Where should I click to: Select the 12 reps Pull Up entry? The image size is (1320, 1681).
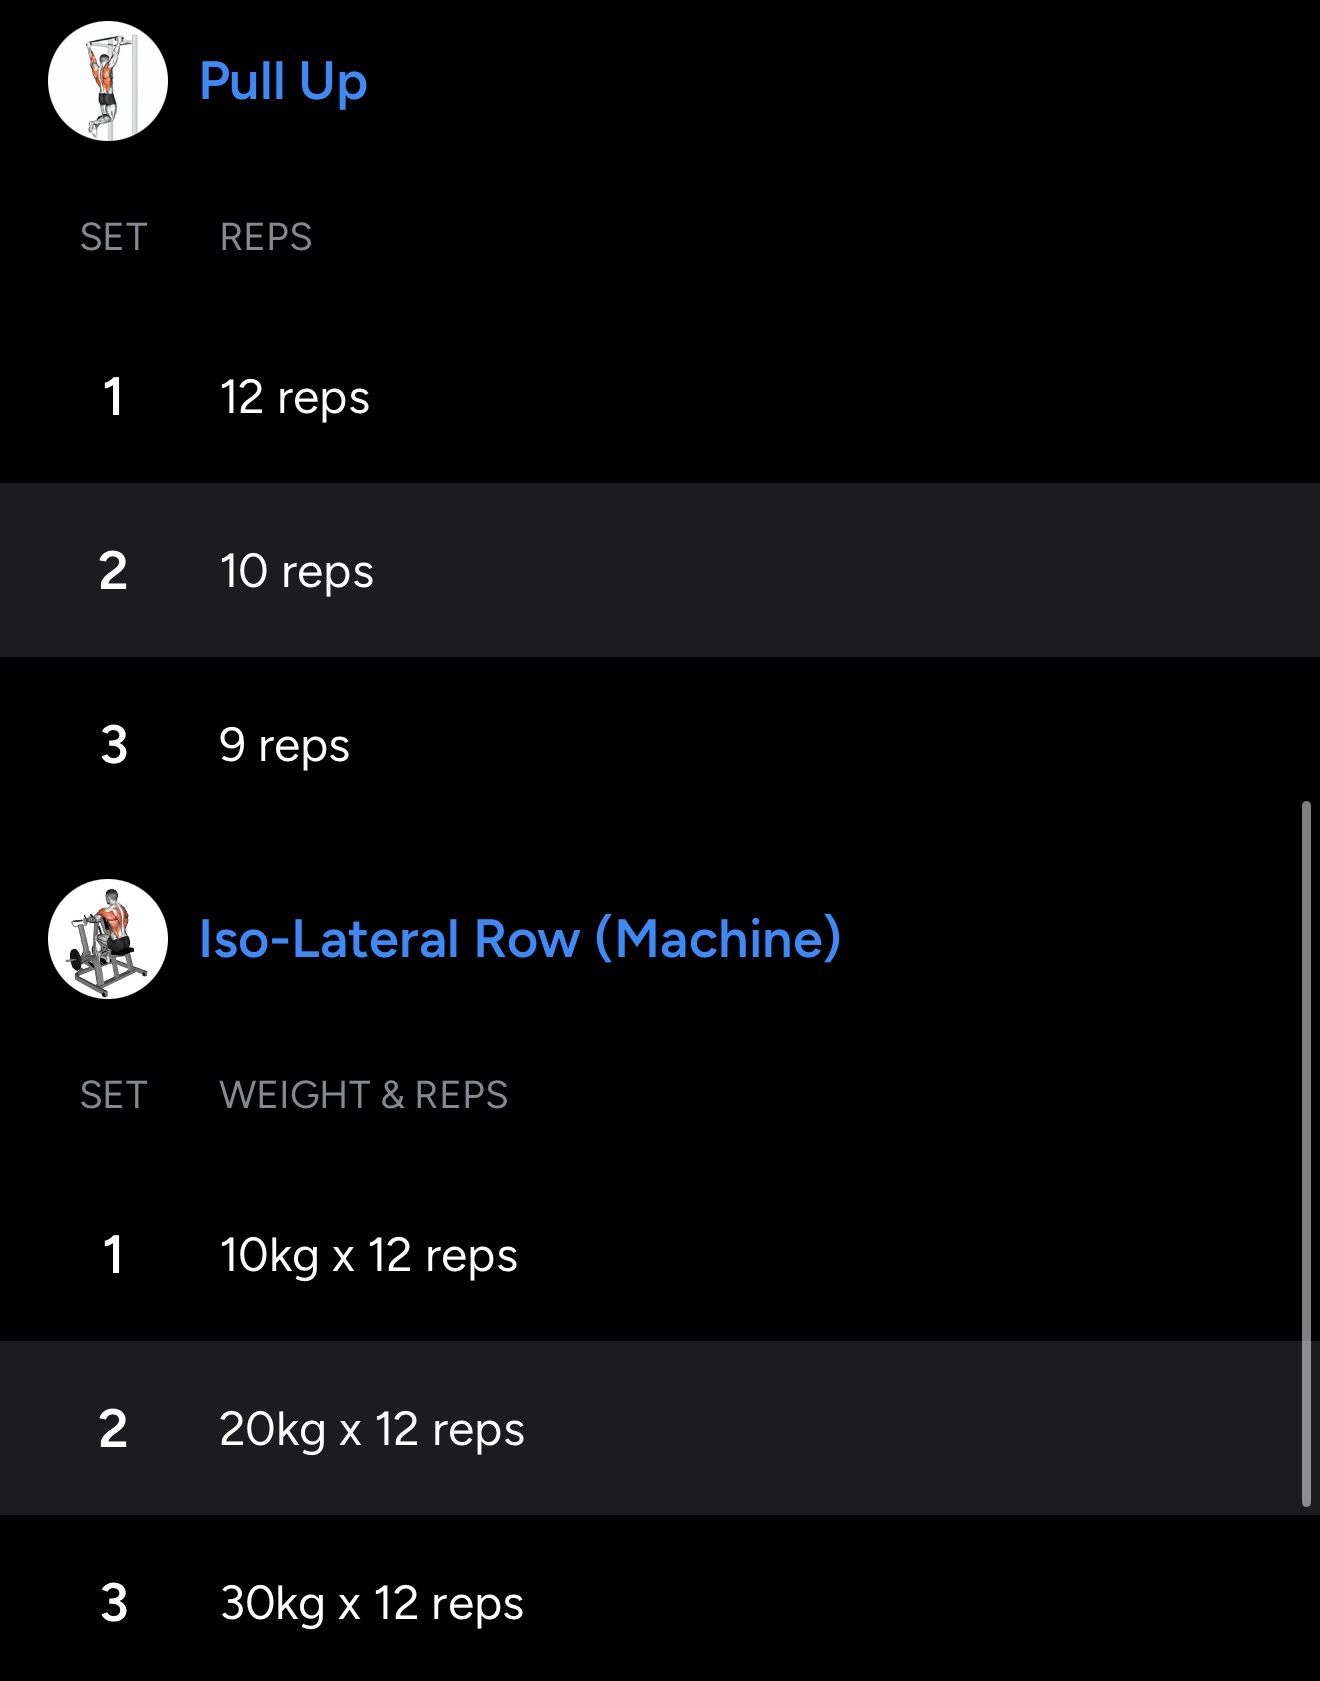tap(295, 397)
